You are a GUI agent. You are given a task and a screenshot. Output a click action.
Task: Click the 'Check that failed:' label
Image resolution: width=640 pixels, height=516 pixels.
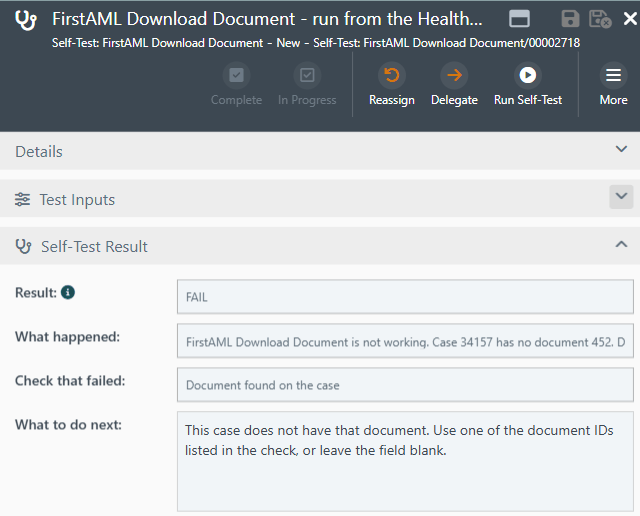[x=70, y=381]
